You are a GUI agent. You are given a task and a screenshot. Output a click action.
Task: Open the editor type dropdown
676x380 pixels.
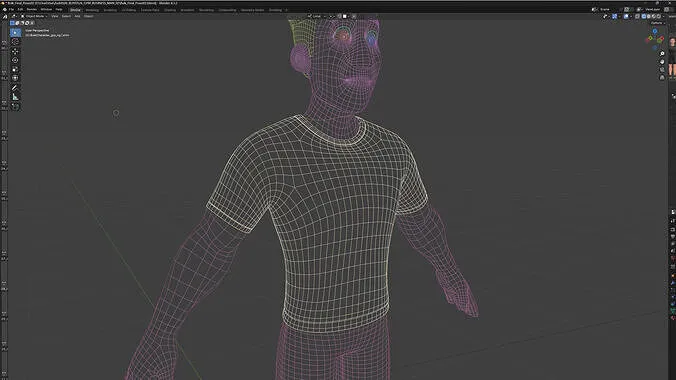click(x=14, y=16)
